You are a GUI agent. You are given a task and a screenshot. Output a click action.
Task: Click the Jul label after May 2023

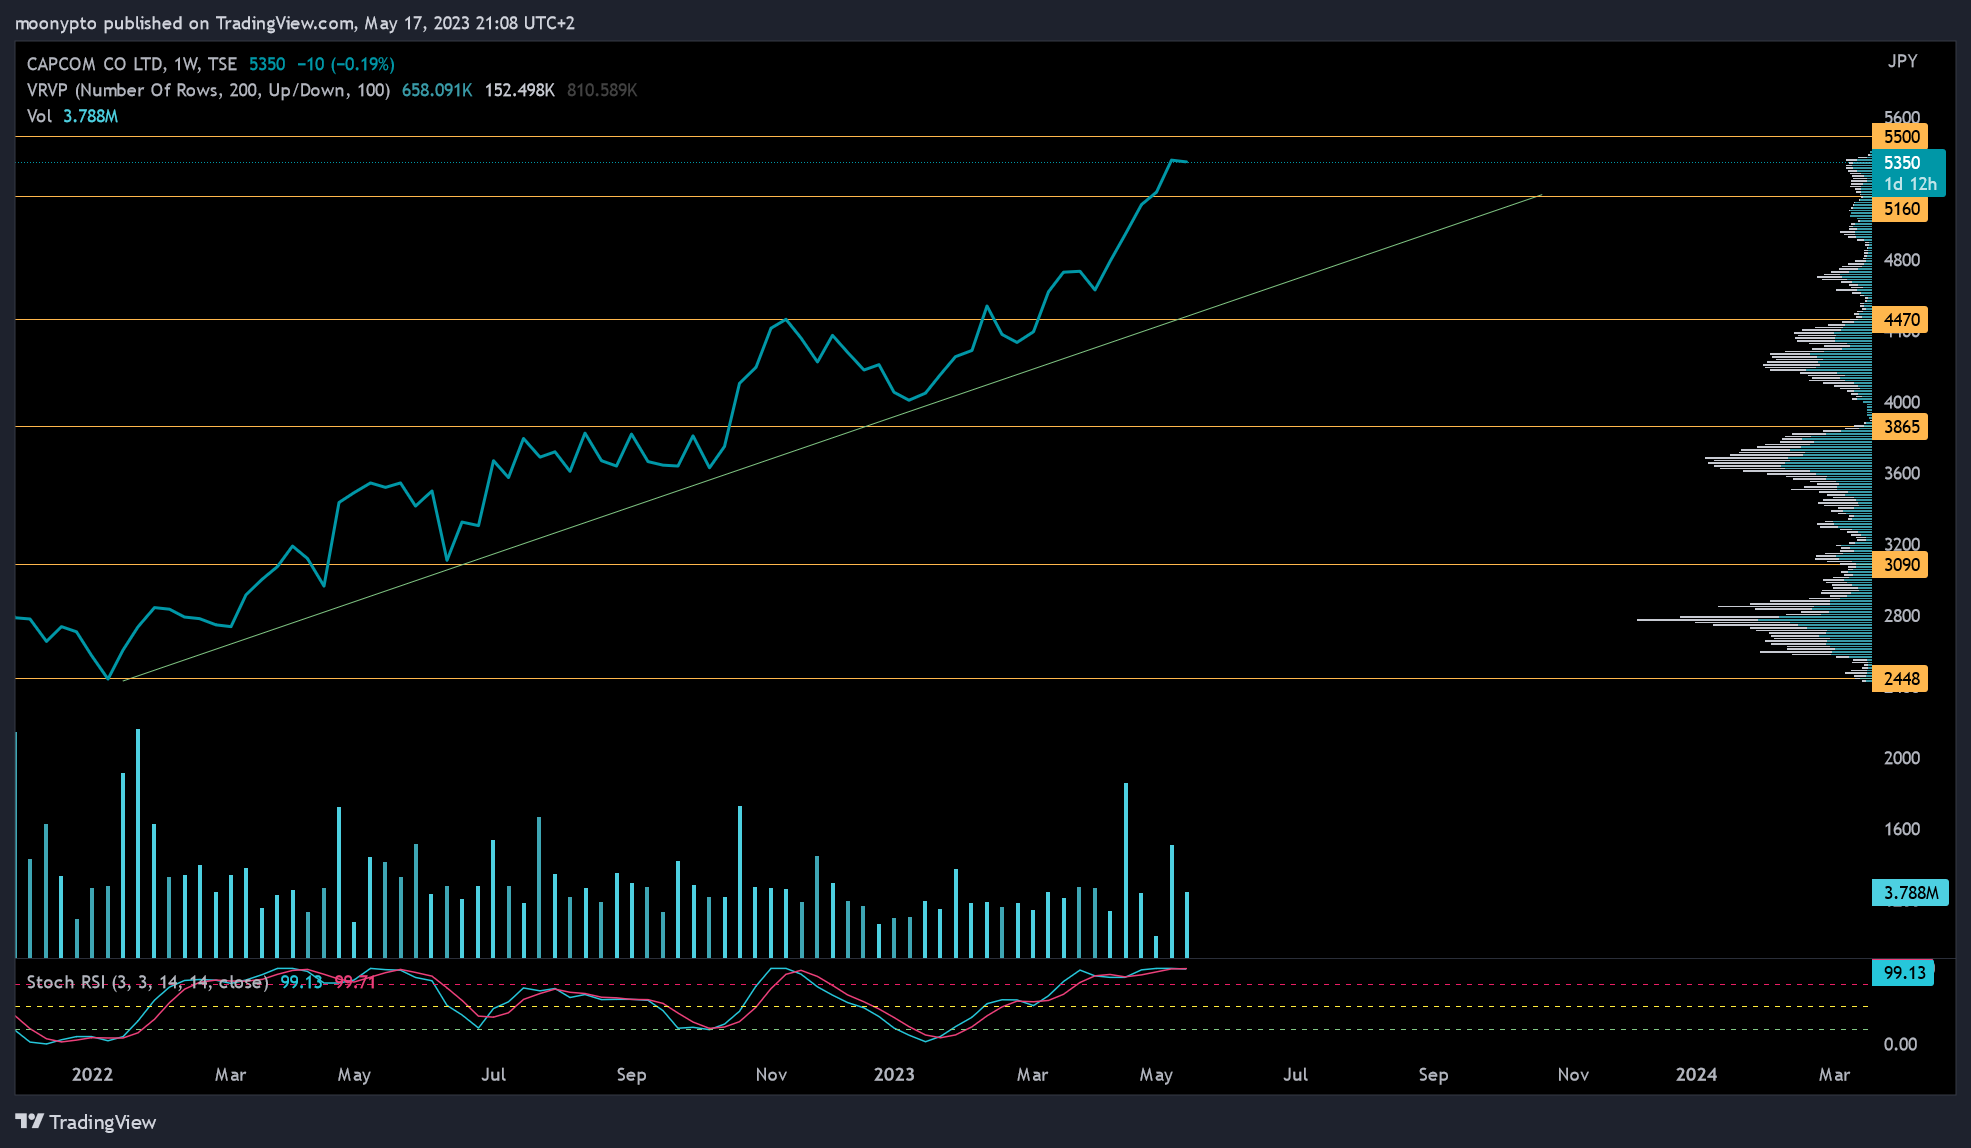[x=1295, y=1075]
